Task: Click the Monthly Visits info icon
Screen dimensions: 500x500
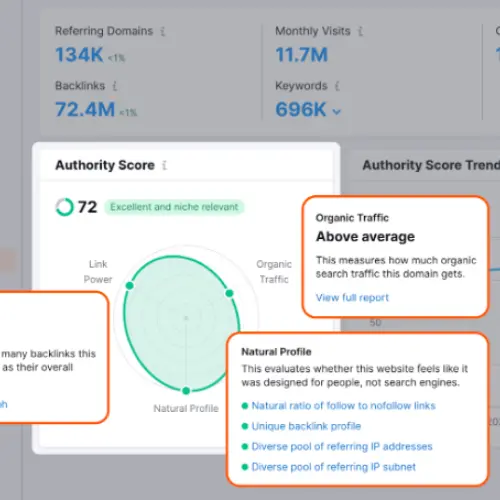Action: tap(360, 31)
